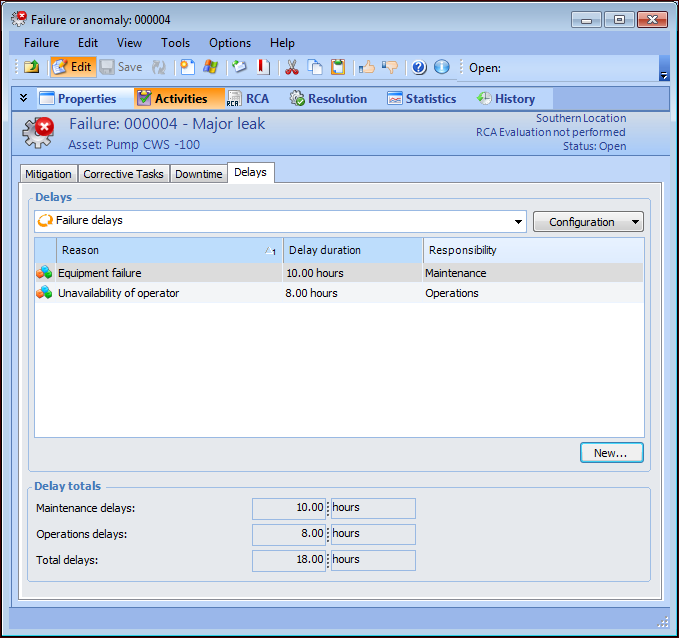Click the scissors cut icon
This screenshot has width=679, height=638.
tap(292, 67)
